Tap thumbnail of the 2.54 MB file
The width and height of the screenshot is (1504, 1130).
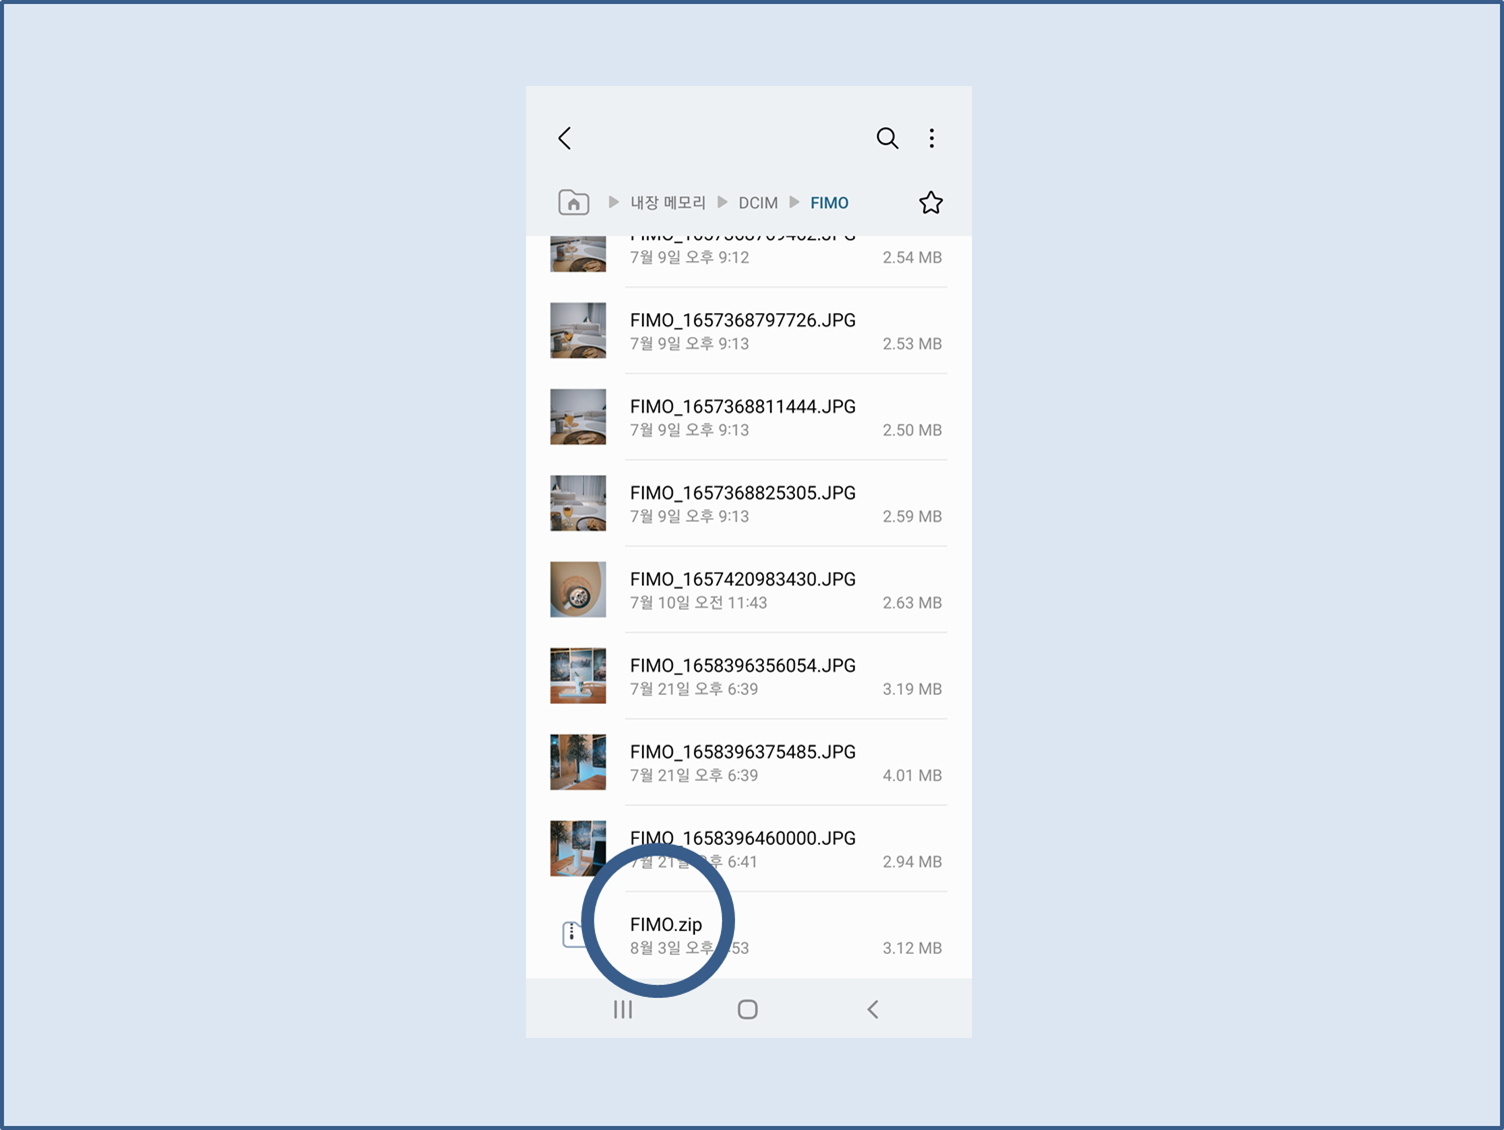[x=578, y=254]
